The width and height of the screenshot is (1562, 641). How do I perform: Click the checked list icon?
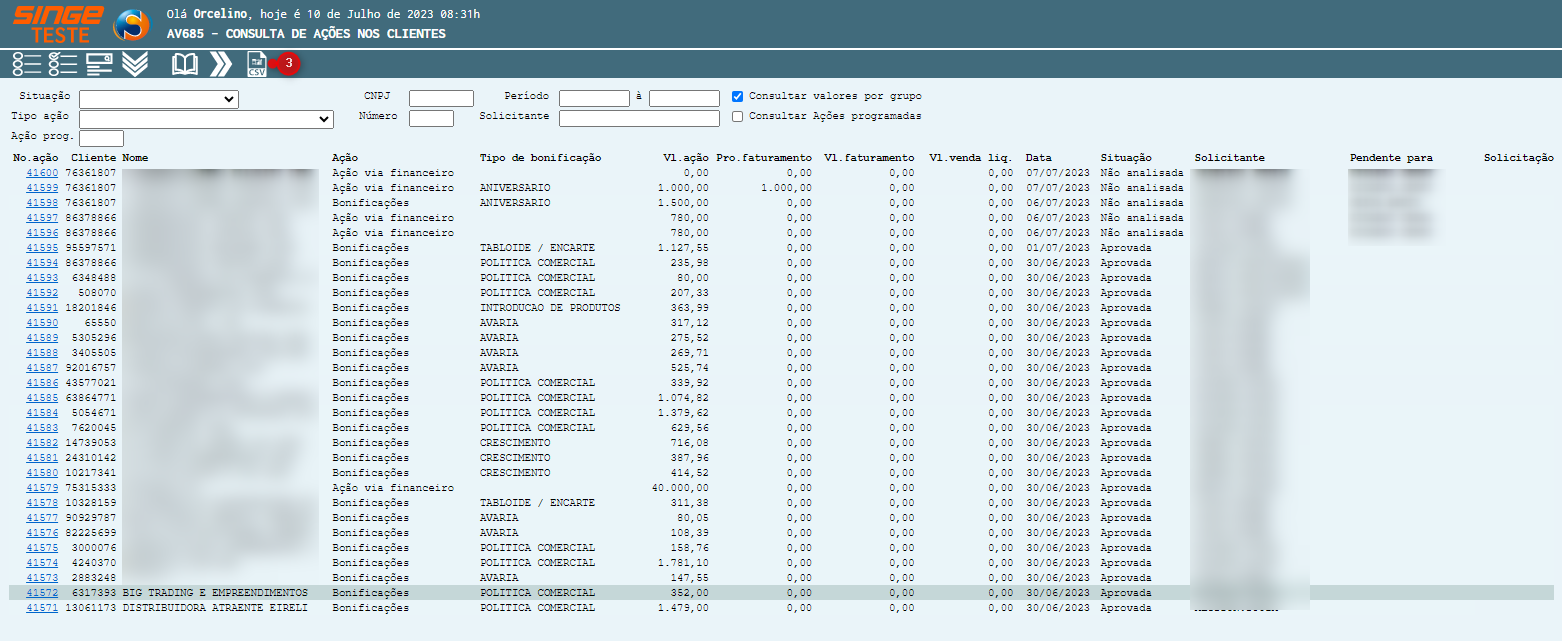pos(63,64)
